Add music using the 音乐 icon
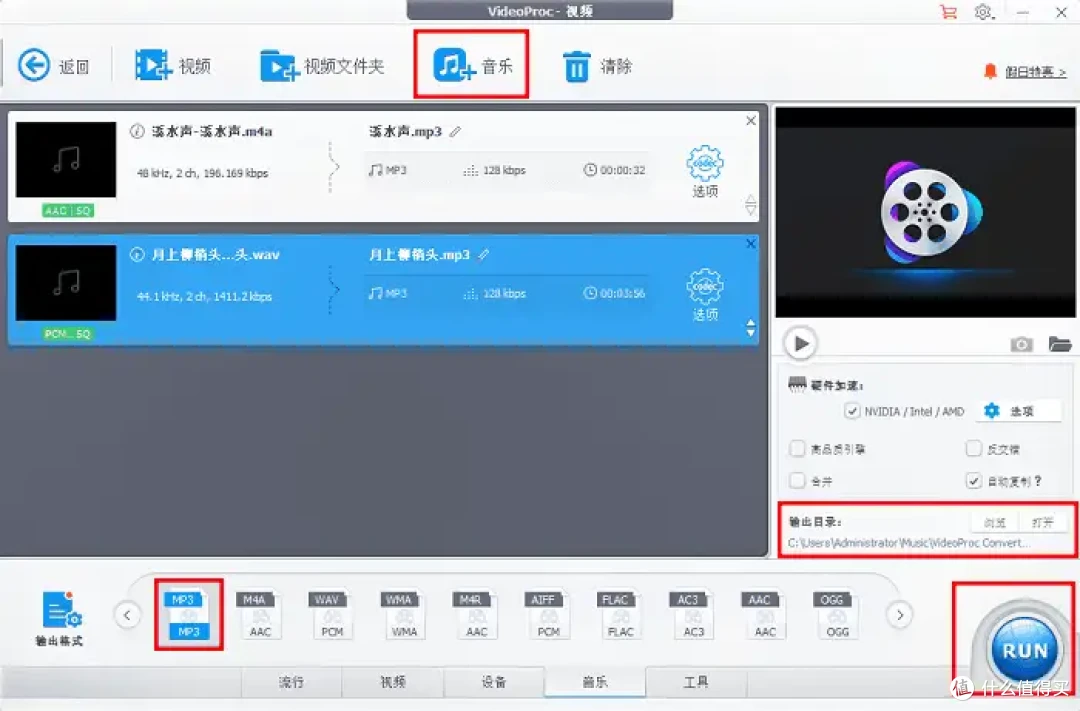 [455, 65]
